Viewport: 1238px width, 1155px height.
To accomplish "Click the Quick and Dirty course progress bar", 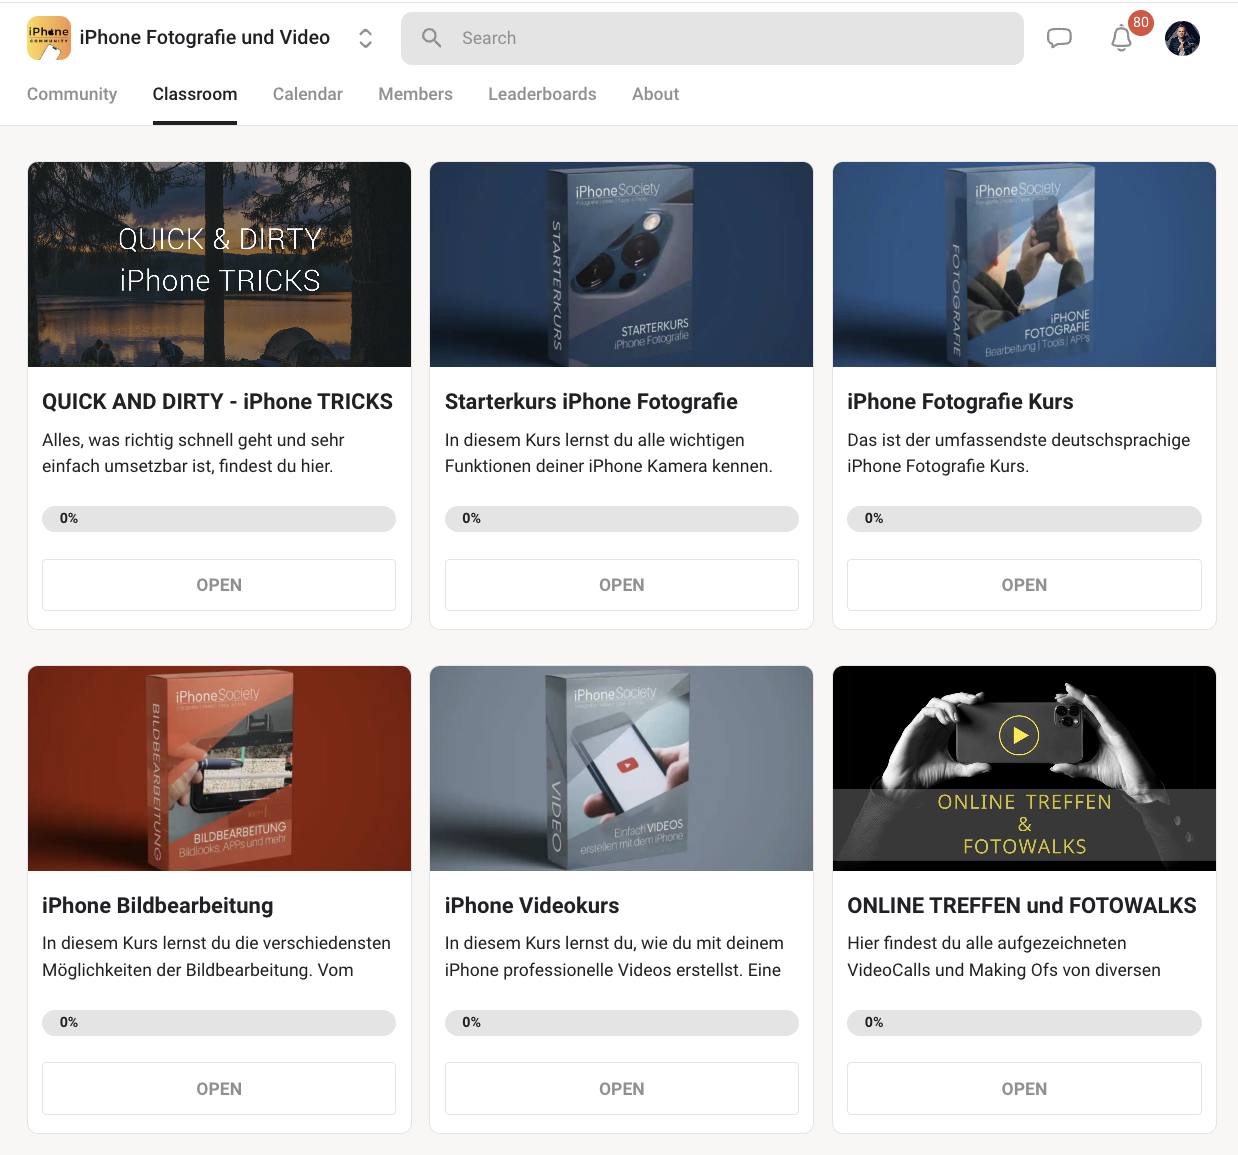I will 219,519.
